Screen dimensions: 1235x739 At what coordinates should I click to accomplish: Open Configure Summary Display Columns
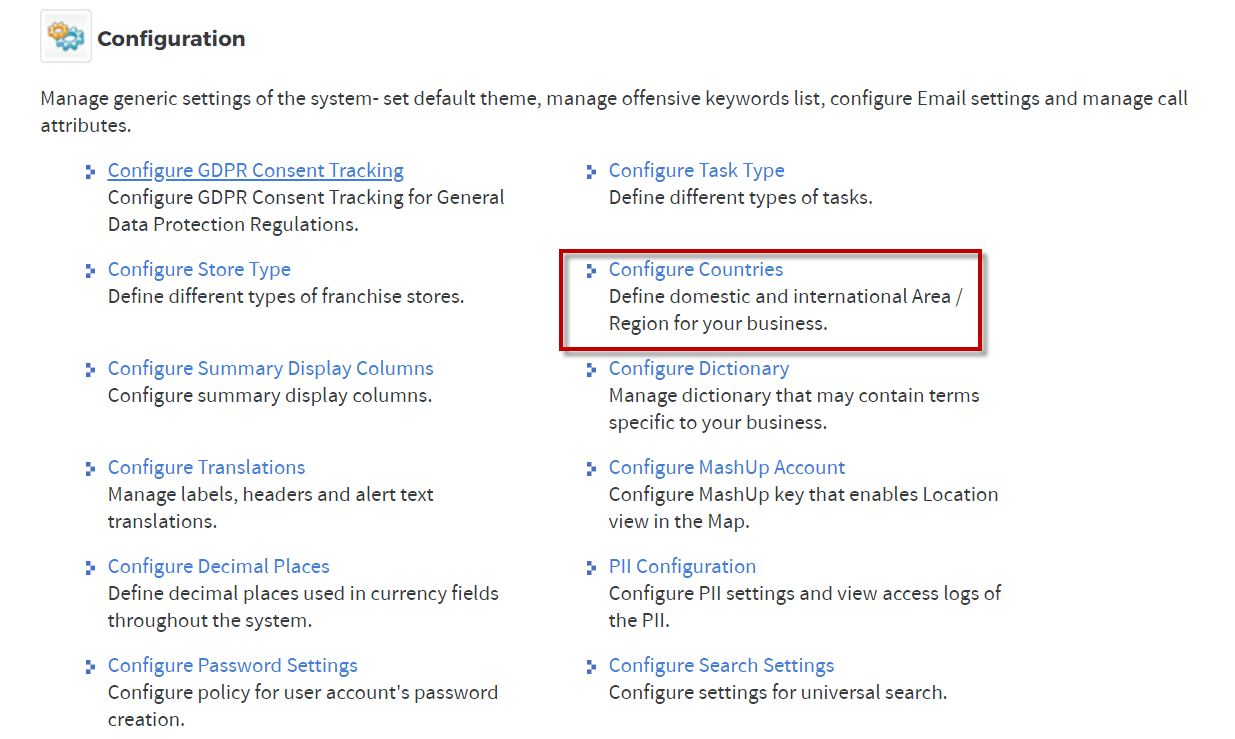[271, 369]
